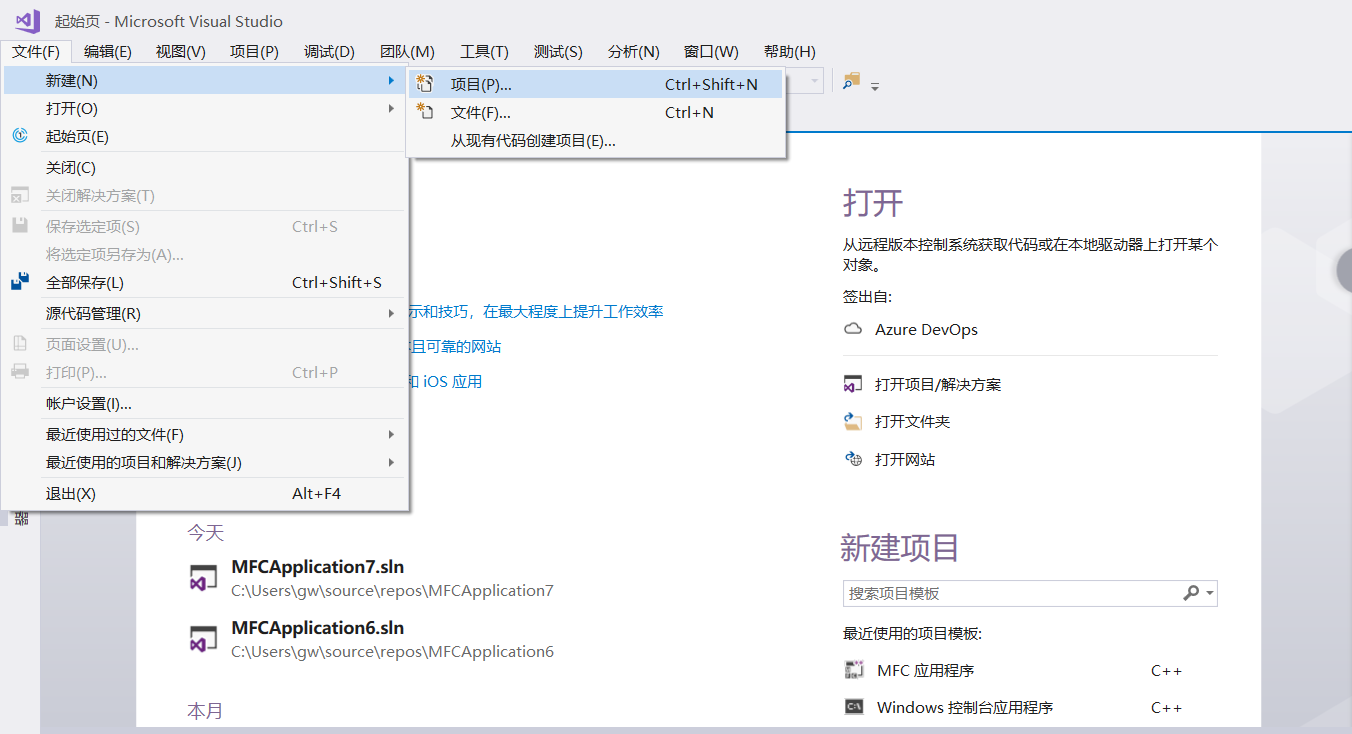1352x734 pixels.
Task: Click the 本月 heading in the recent list
Action: coord(205,711)
